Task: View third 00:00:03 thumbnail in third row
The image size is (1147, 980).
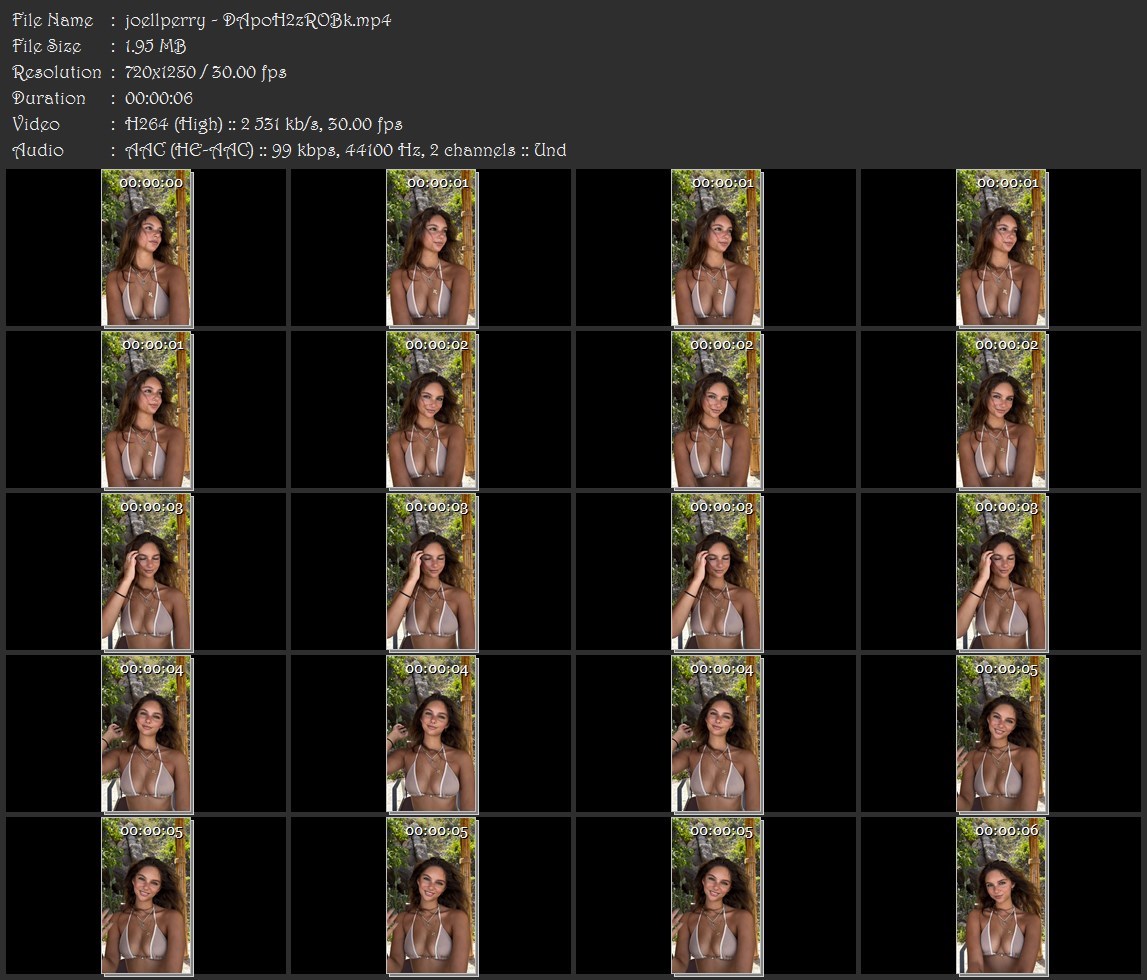Action: coord(716,572)
